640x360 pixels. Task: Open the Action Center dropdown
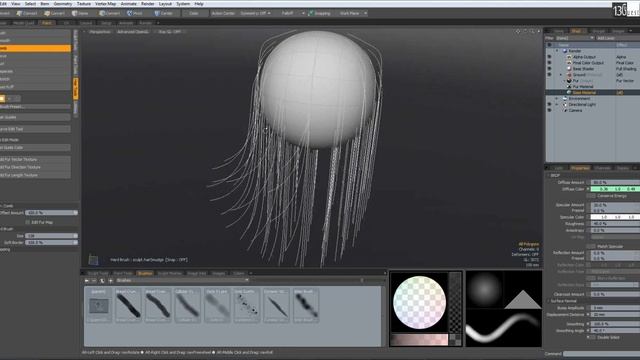pos(223,13)
